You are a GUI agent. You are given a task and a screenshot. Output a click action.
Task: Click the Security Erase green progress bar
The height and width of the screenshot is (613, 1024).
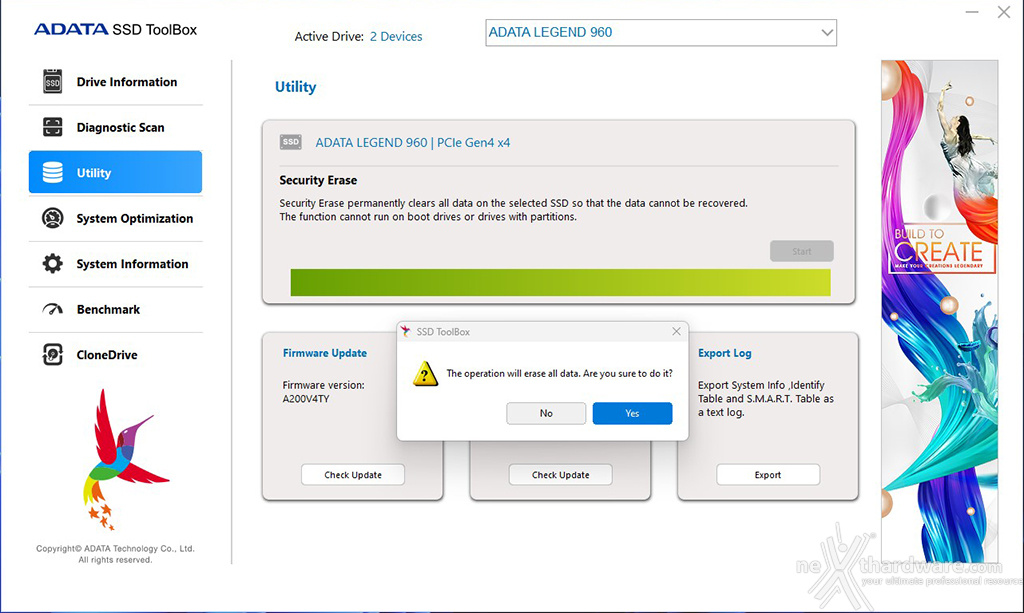click(x=560, y=283)
